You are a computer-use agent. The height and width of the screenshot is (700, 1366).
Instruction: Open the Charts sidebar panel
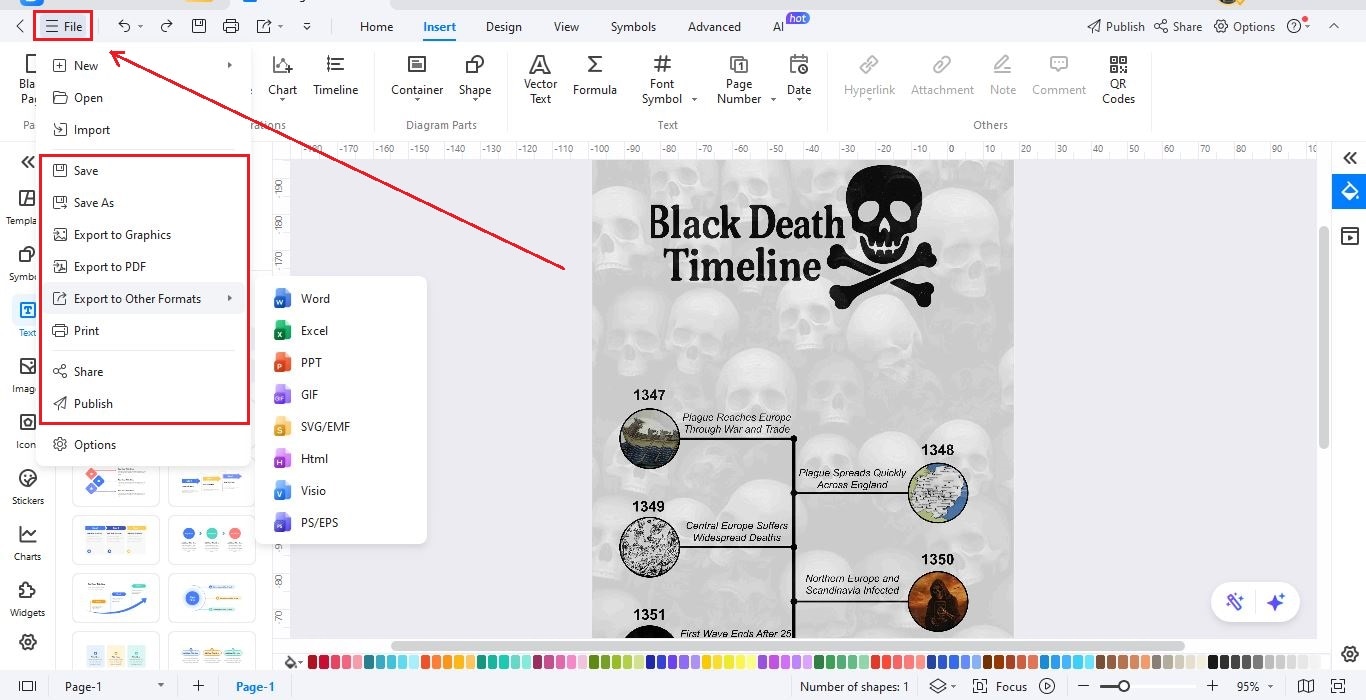point(28,542)
